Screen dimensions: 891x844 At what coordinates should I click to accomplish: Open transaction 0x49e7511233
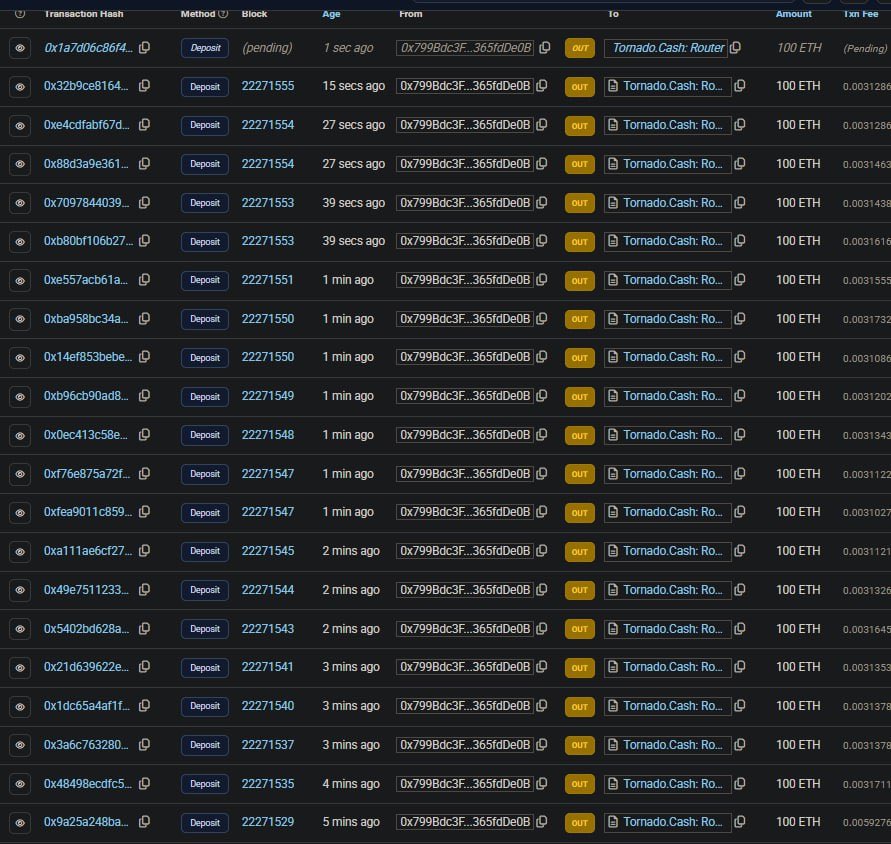(x=86, y=590)
